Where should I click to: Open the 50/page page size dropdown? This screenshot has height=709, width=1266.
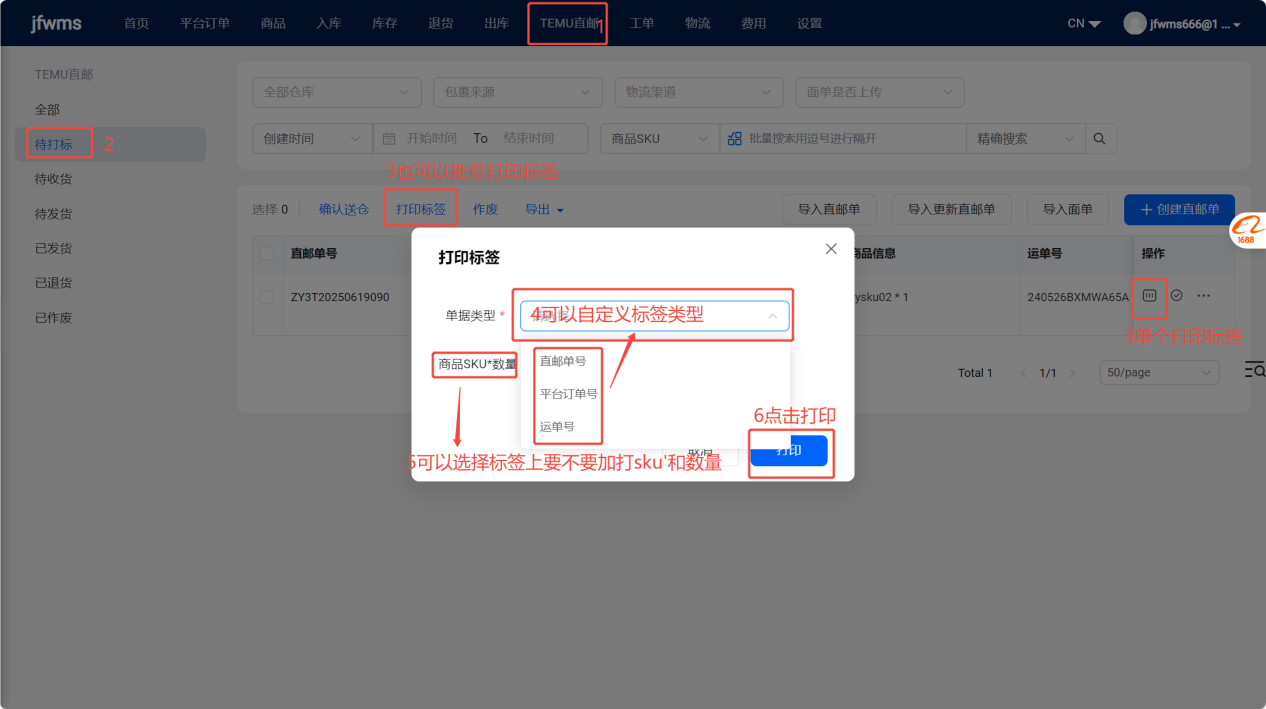pos(1159,373)
